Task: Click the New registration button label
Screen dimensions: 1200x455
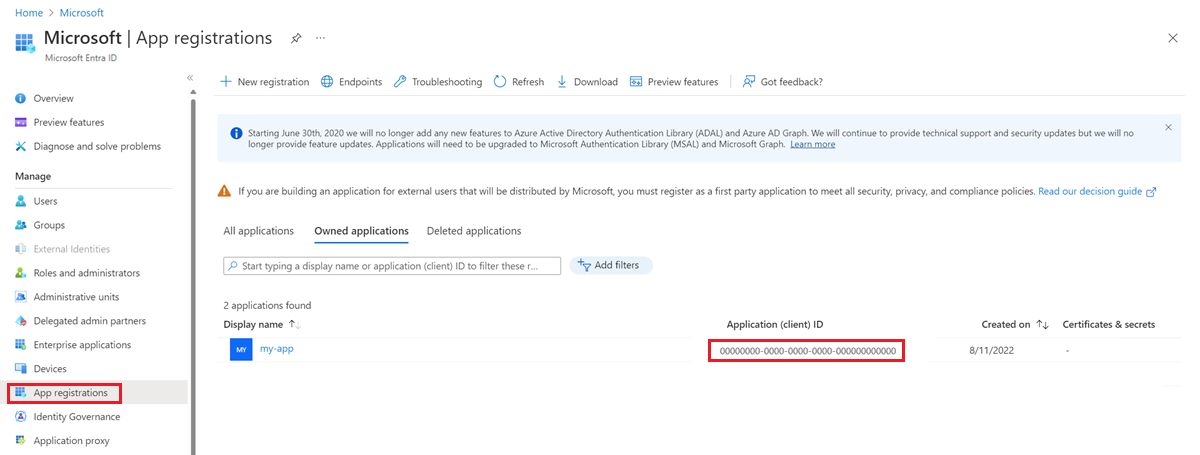Action: [273, 82]
